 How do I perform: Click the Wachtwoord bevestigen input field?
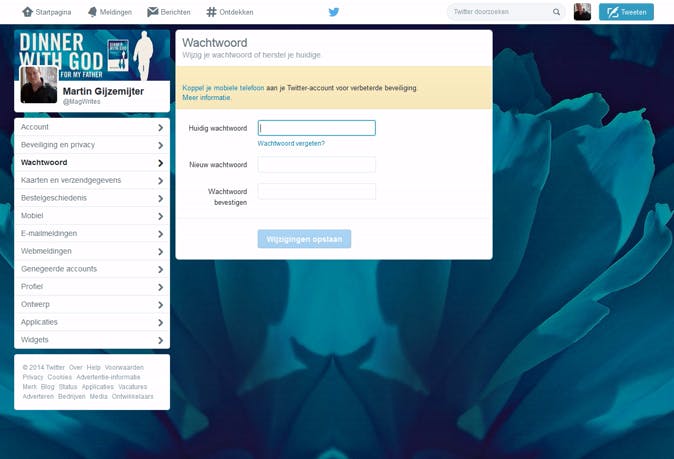[x=317, y=191]
